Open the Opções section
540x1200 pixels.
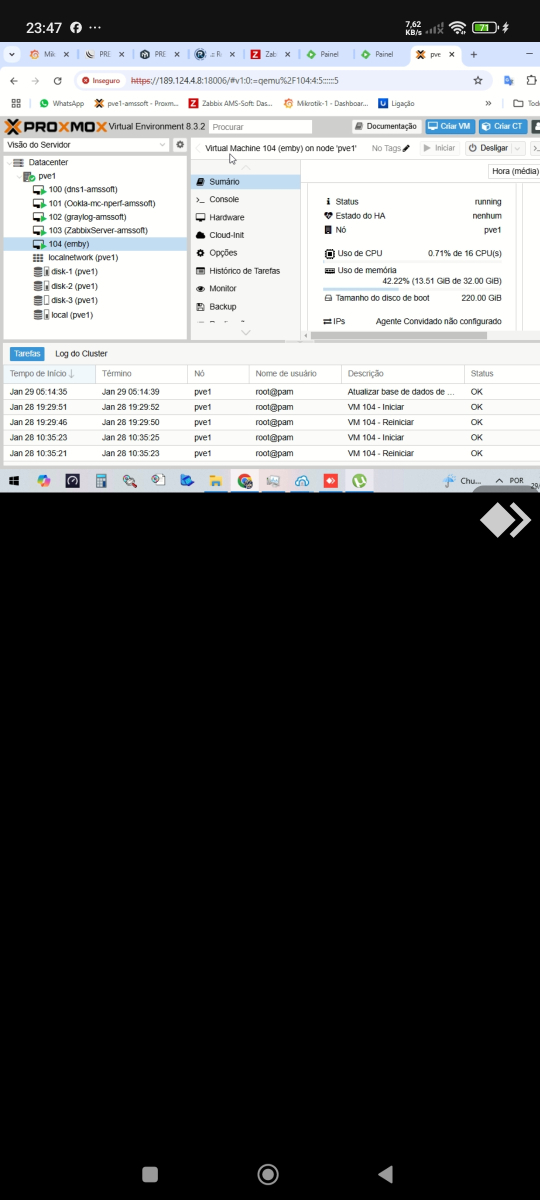click(245, 253)
